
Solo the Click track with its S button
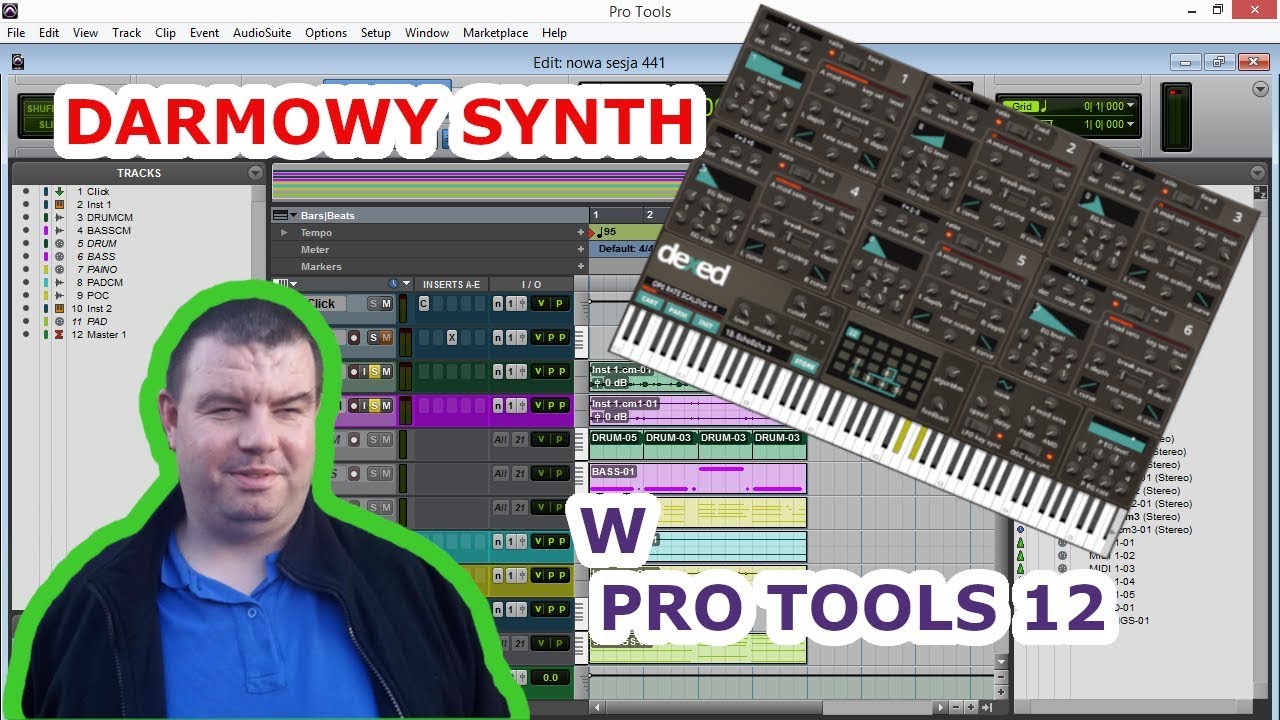pos(373,303)
